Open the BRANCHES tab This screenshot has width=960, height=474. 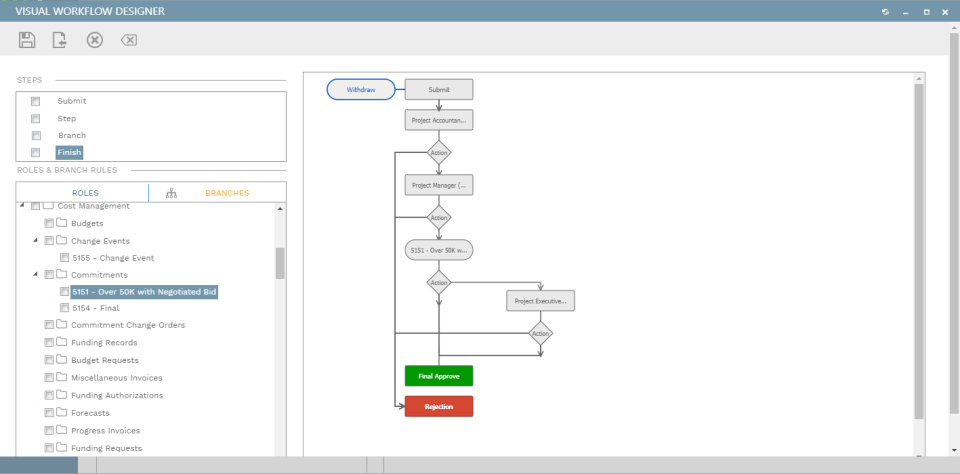(x=227, y=193)
